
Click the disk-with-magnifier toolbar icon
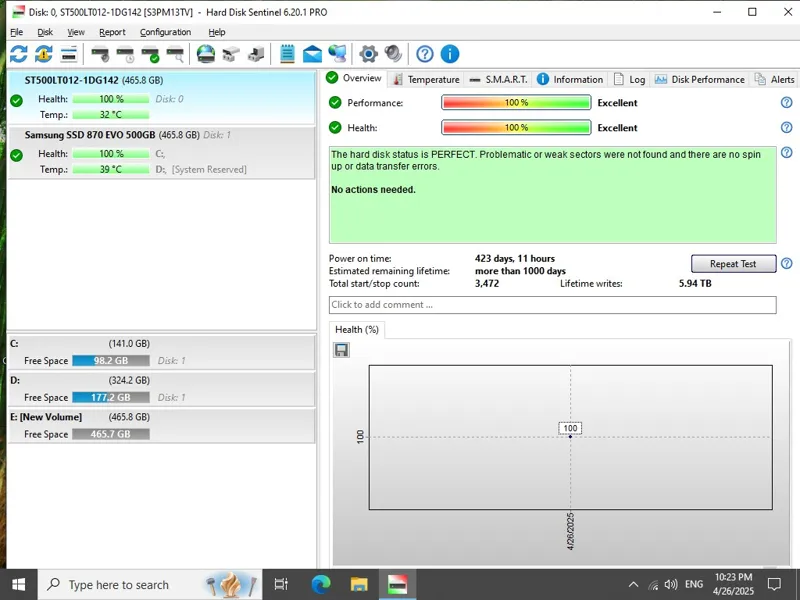[175, 54]
